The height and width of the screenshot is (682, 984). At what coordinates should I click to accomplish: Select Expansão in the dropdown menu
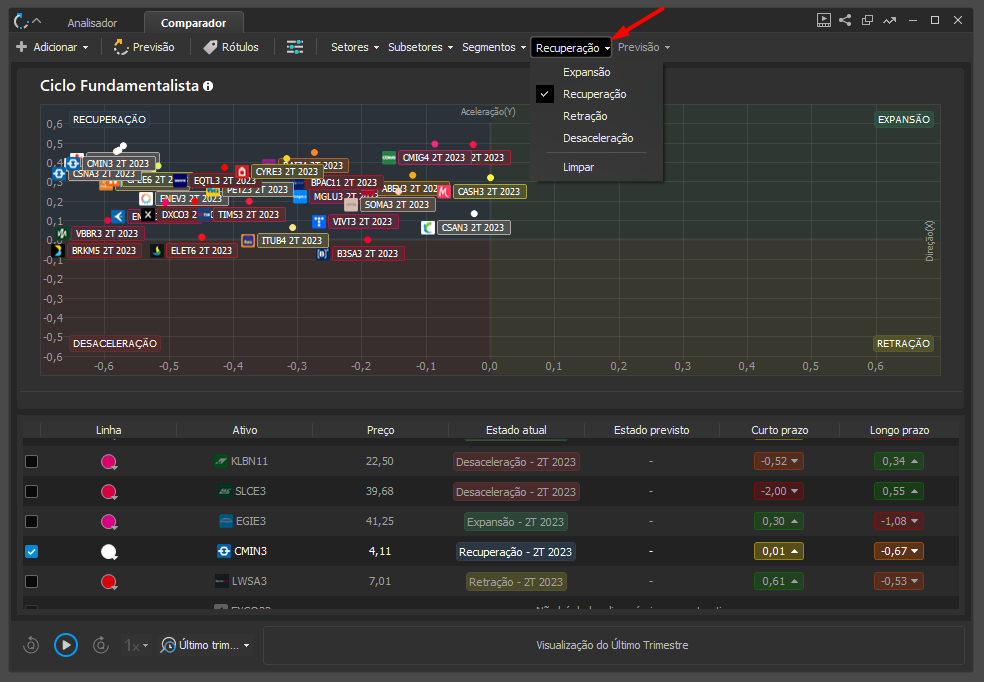click(586, 72)
